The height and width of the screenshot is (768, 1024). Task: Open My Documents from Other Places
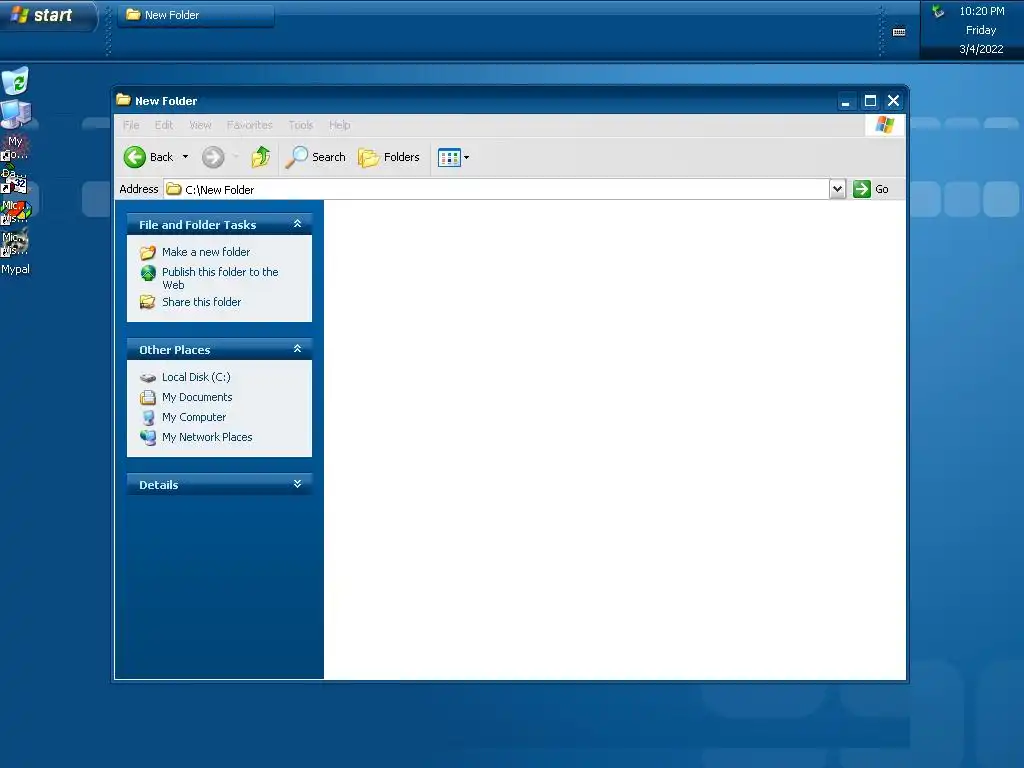tap(197, 397)
